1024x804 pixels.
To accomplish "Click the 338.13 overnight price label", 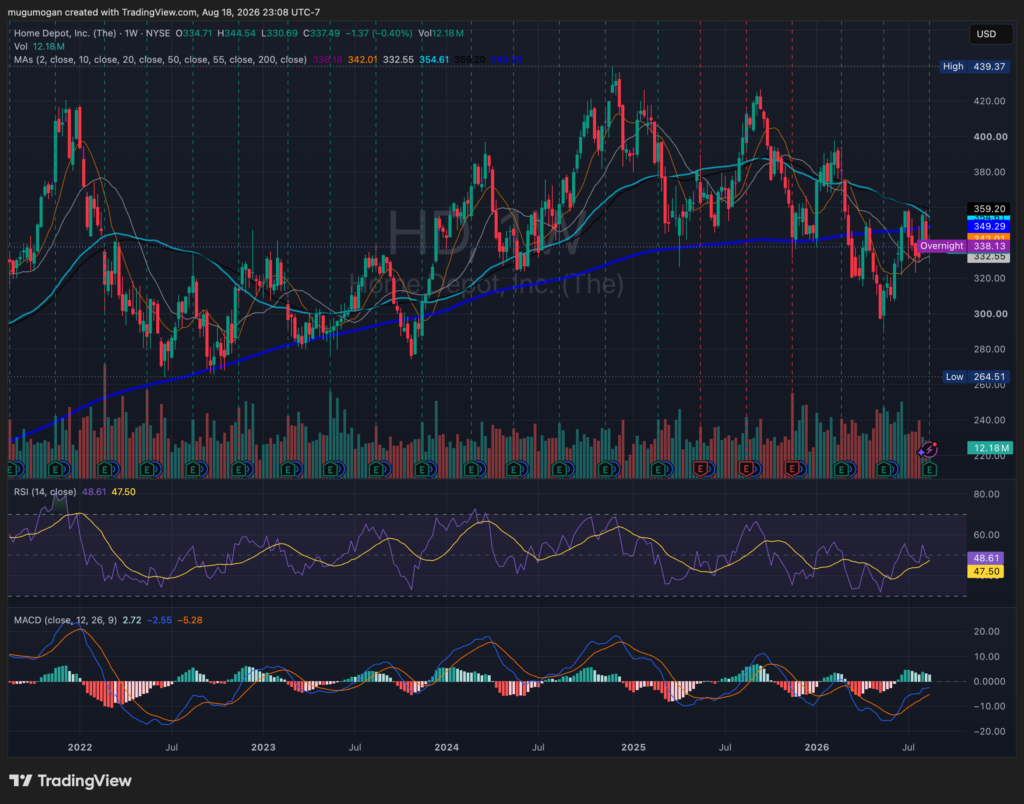I will coord(989,246).
